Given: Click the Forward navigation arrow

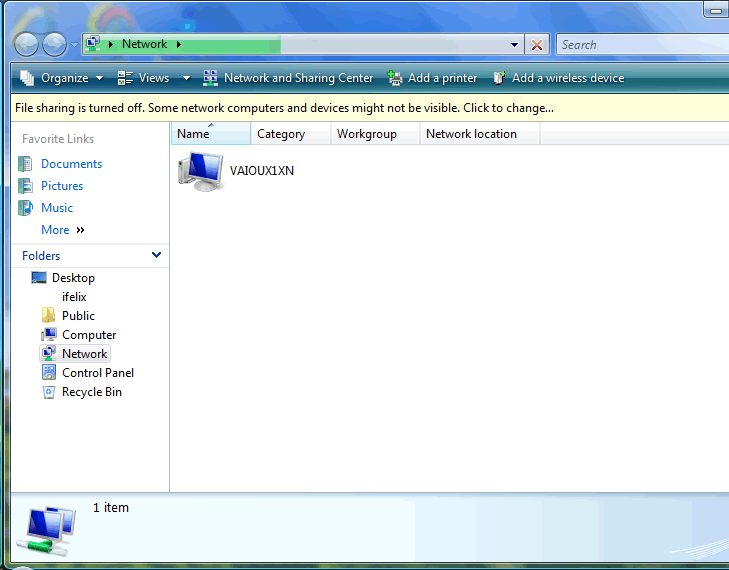Looking at the screenshot, I should [55, 44].
